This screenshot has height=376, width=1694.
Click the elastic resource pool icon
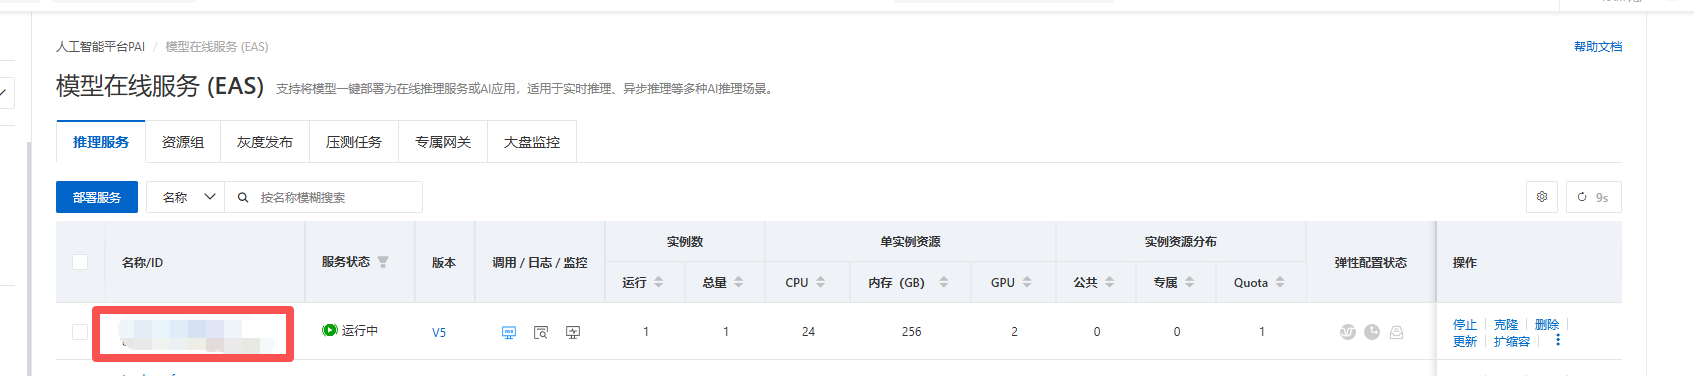tap(1397, 332)
